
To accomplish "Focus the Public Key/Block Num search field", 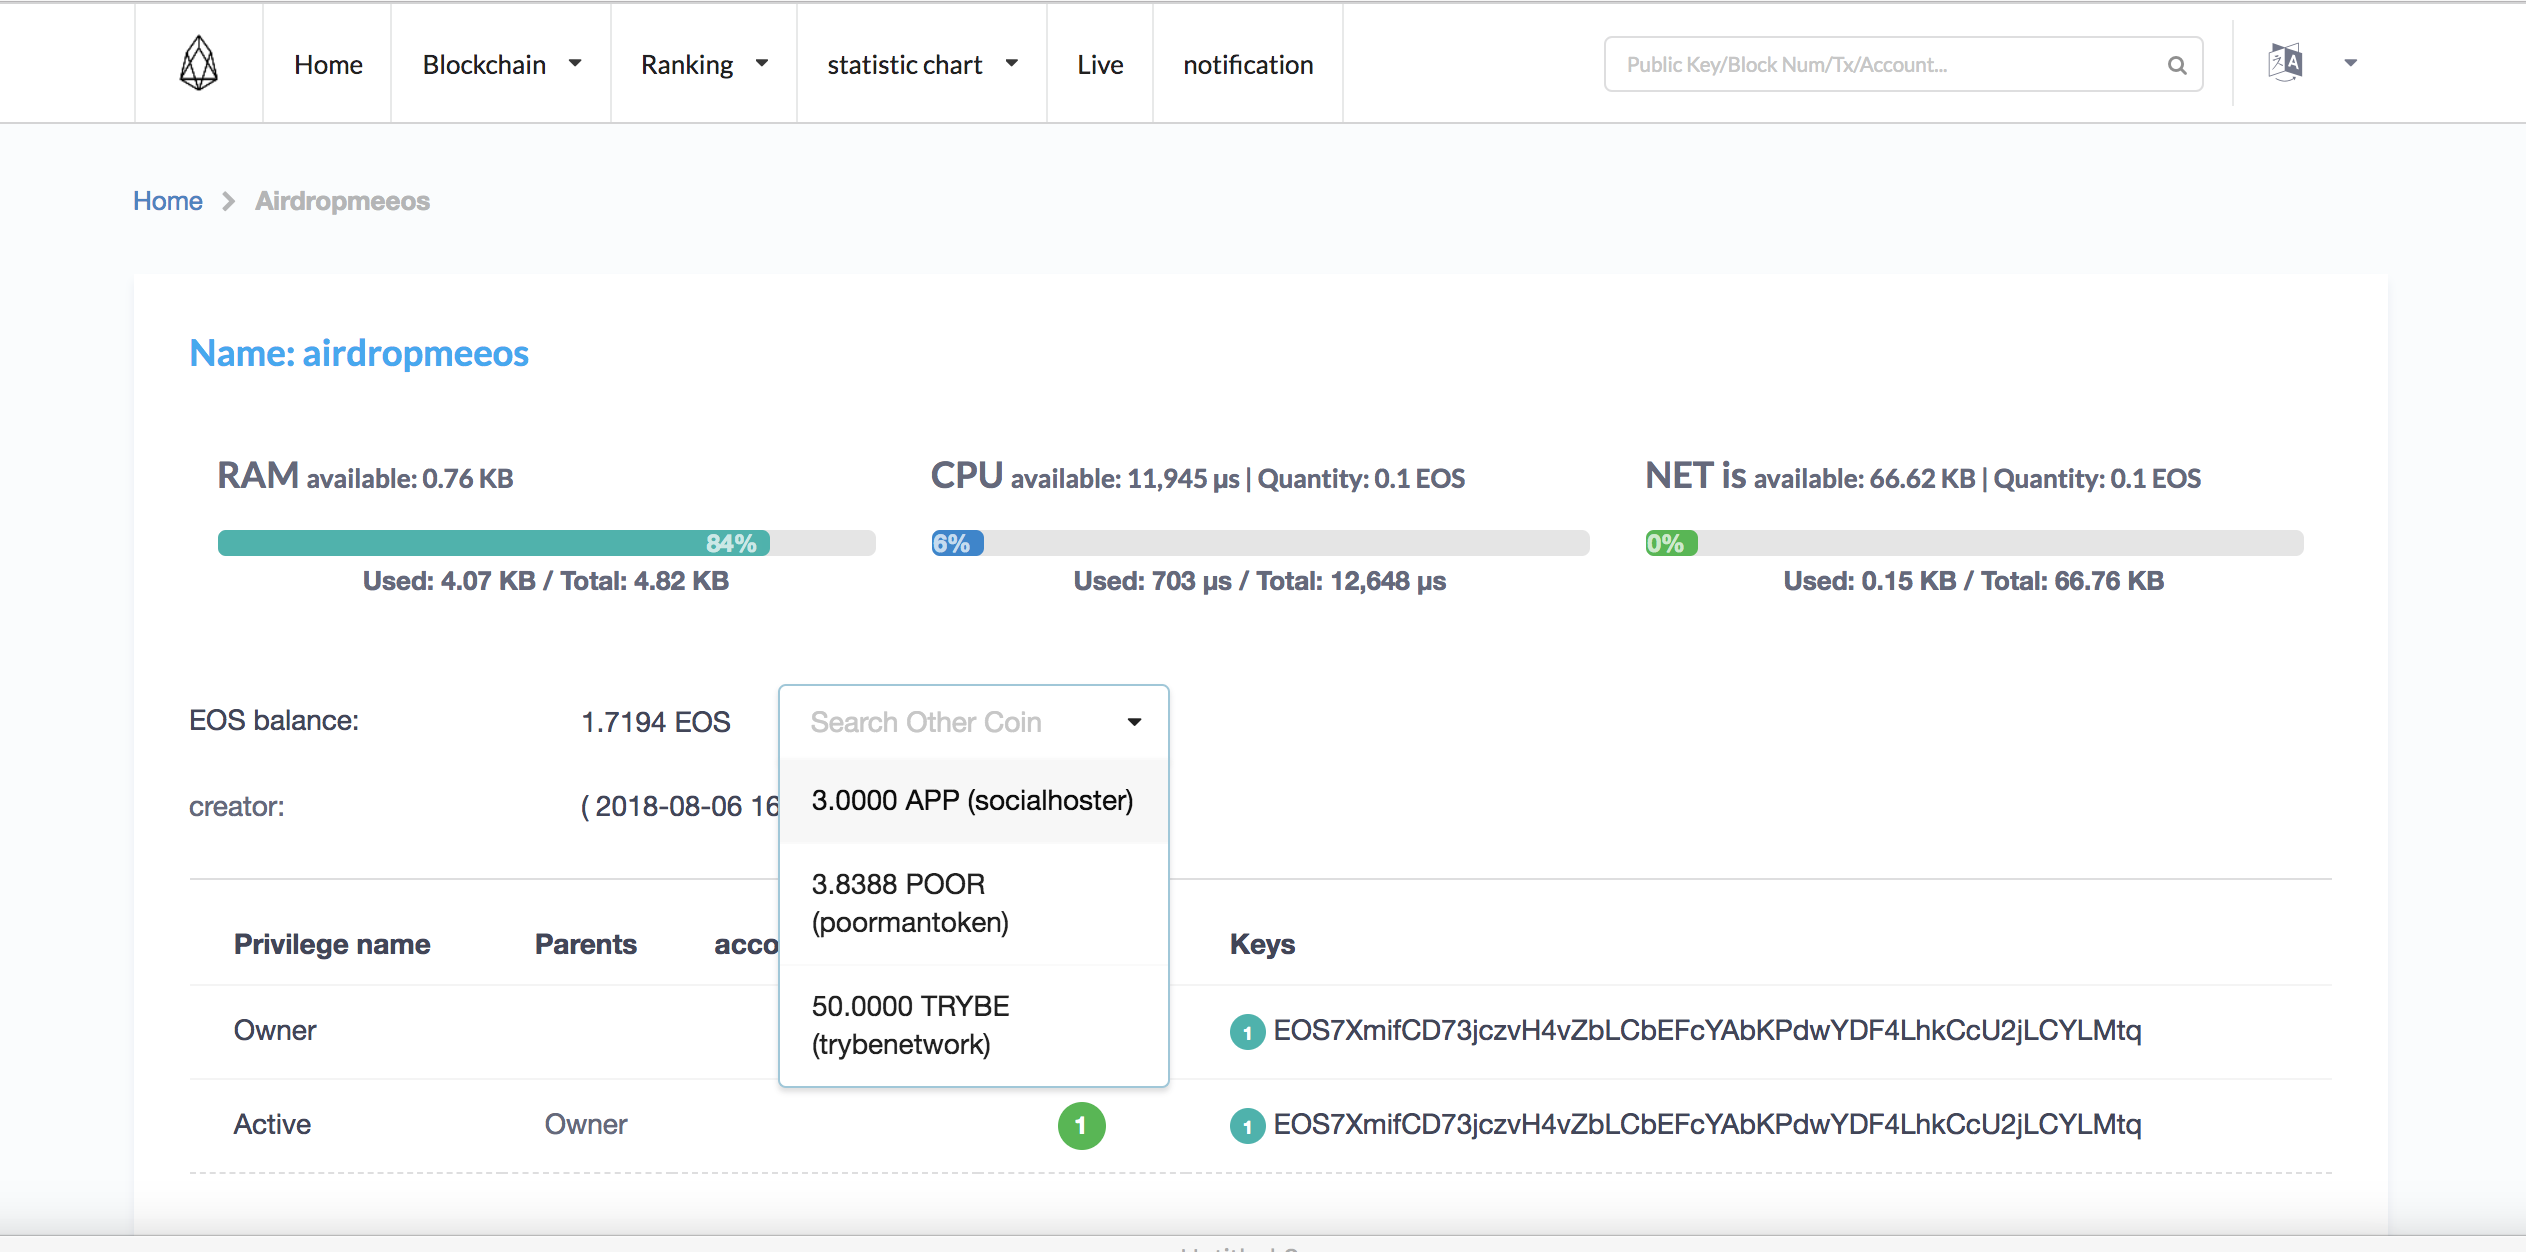I will [x=1880, y=65].
